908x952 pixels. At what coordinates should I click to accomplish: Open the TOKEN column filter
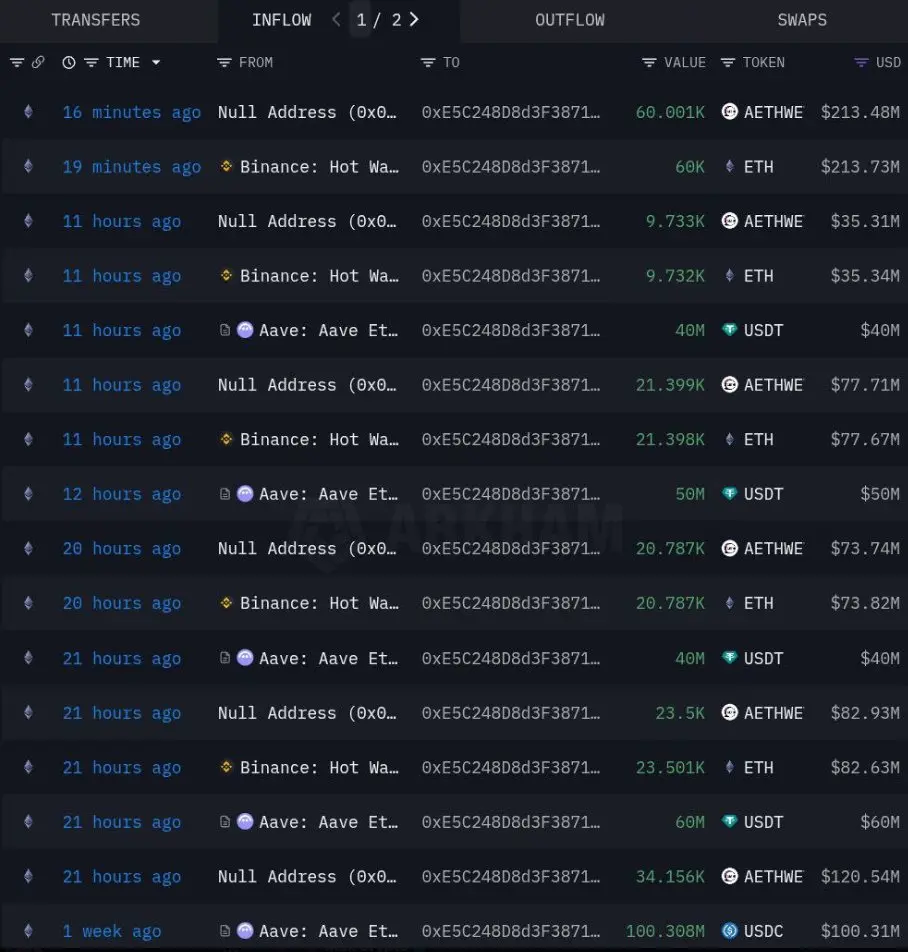tap(727, 62)
